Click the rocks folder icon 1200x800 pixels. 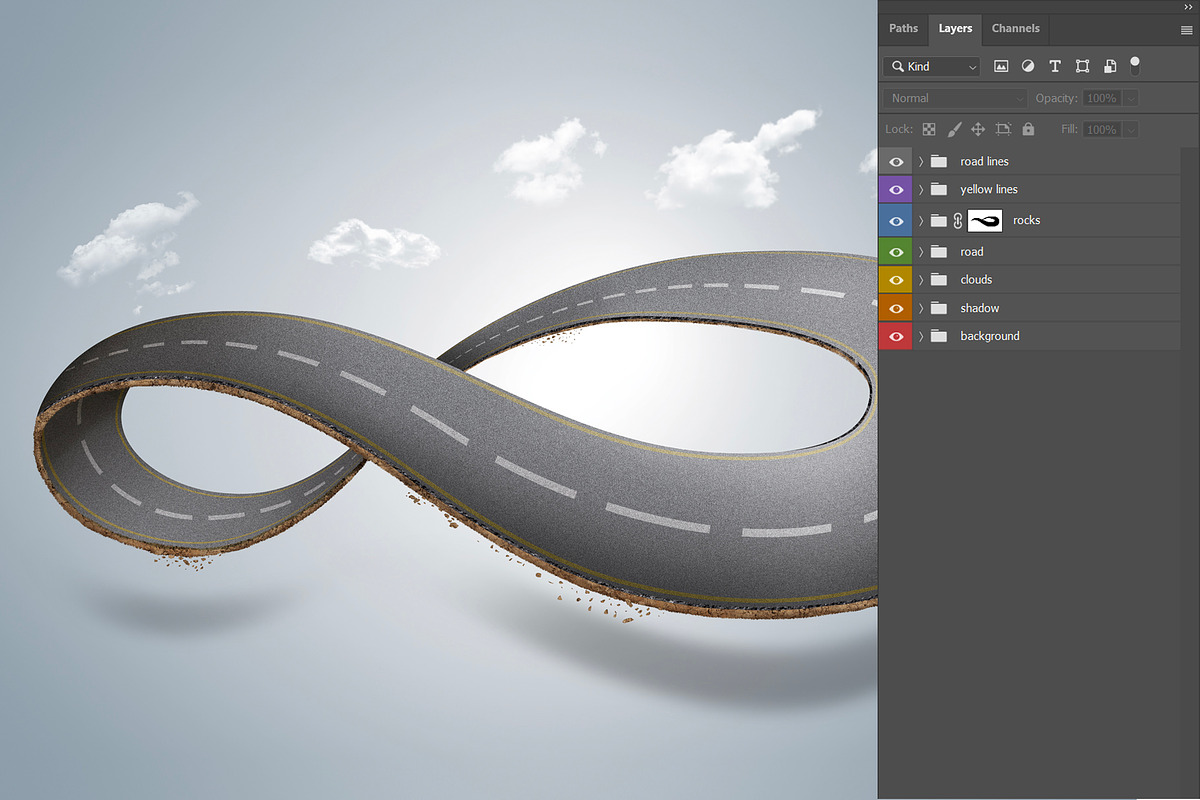click(938, 220)
